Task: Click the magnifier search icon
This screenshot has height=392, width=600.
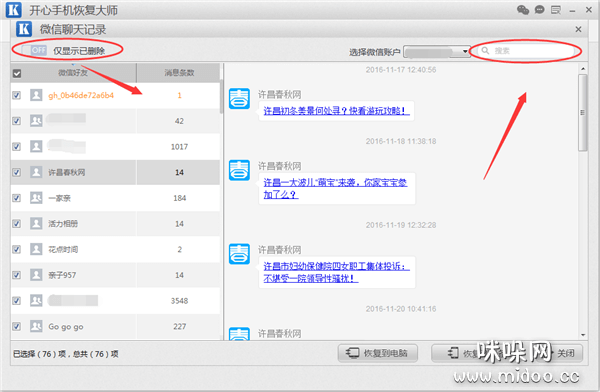Action: (x=485, y=51)
